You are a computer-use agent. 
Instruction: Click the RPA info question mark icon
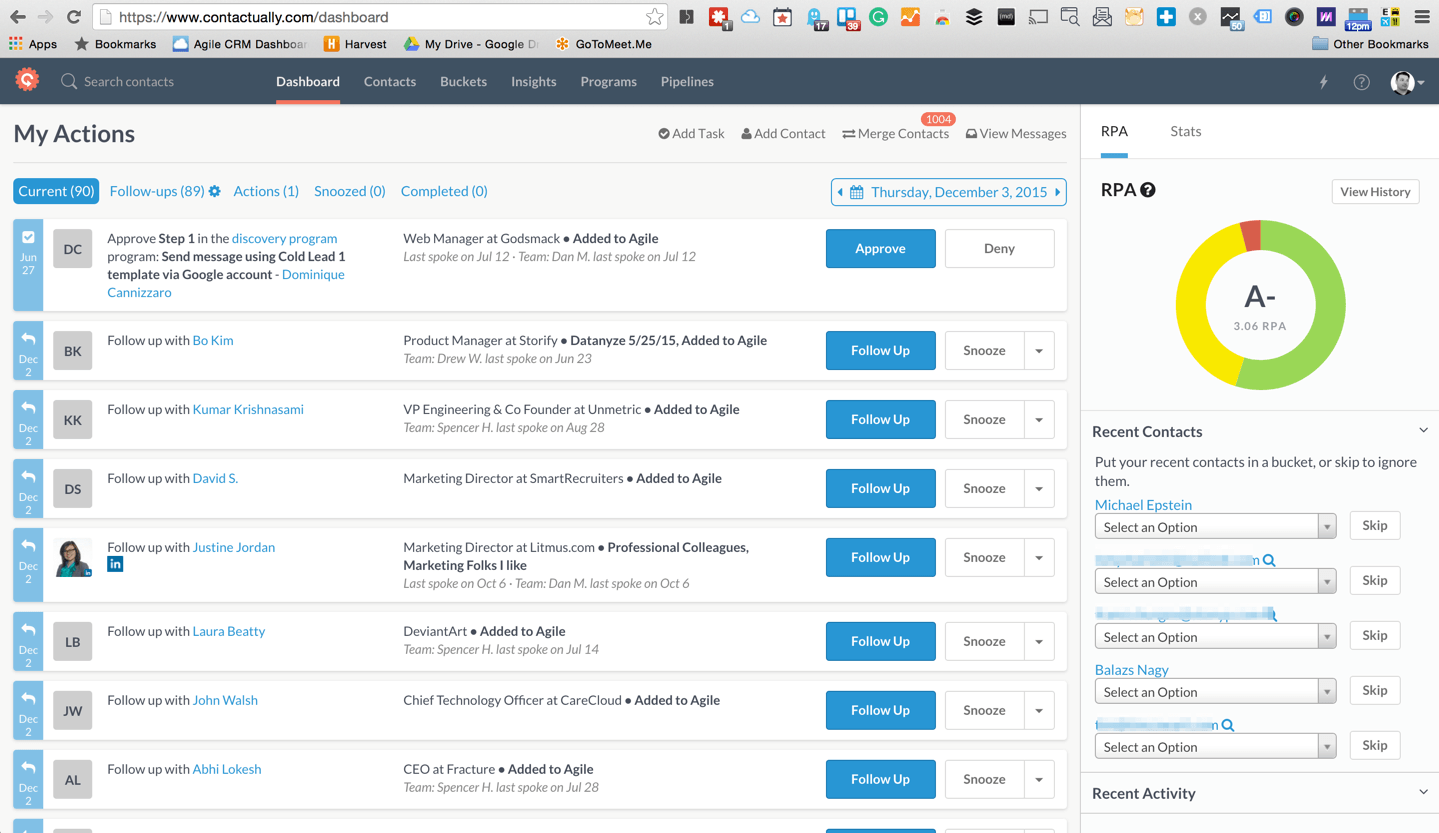1148,190
